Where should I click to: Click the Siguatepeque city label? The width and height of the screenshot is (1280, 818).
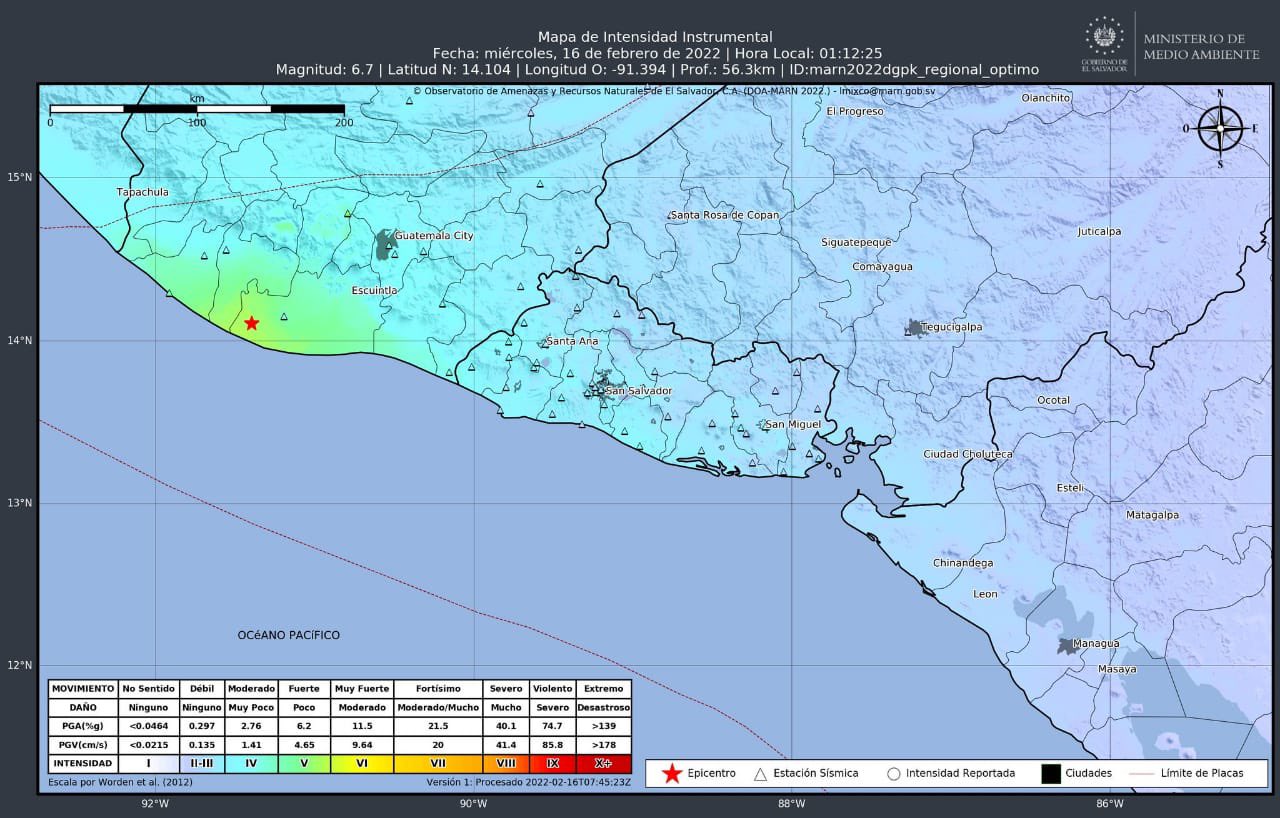[x=856, y=242]
